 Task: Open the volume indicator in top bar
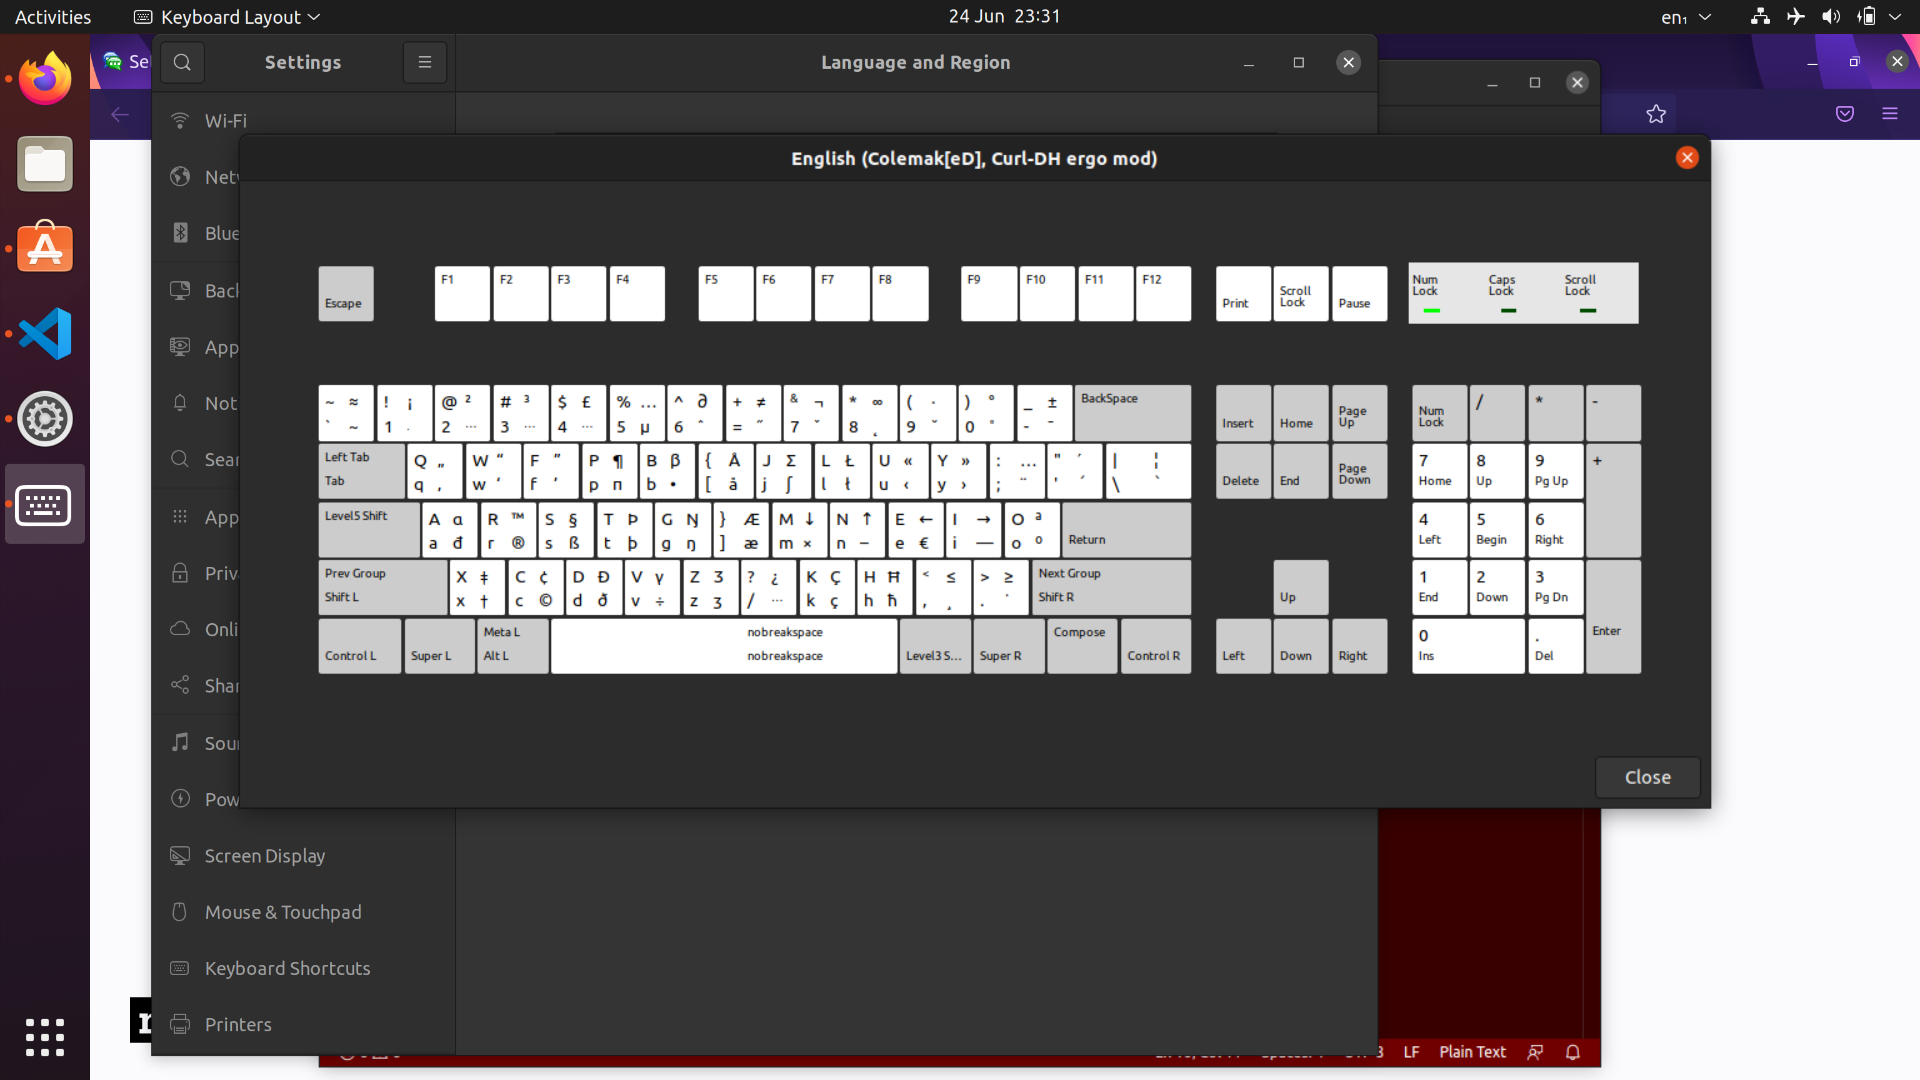coord(1831,17)
